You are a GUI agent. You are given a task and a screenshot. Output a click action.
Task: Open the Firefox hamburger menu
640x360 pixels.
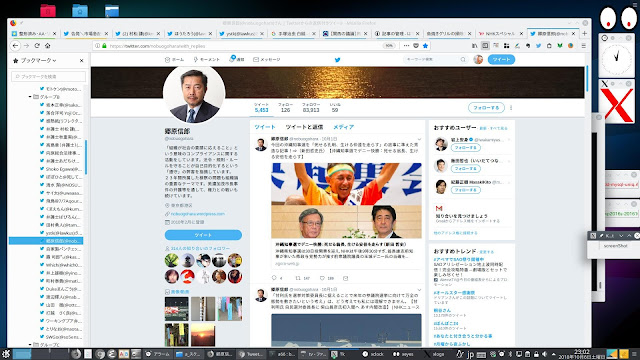coord(584,46)
